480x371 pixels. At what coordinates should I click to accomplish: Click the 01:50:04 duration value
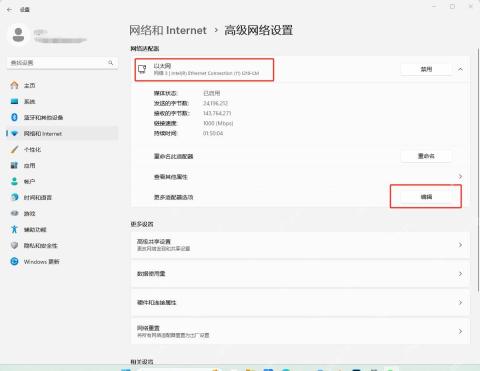[x=213, y=133]
